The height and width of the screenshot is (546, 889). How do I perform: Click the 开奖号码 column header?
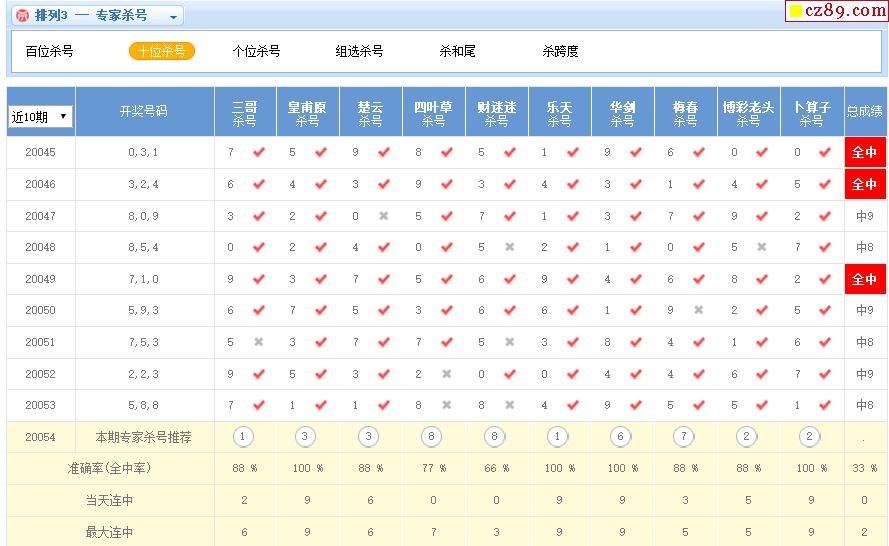[144, 111]
